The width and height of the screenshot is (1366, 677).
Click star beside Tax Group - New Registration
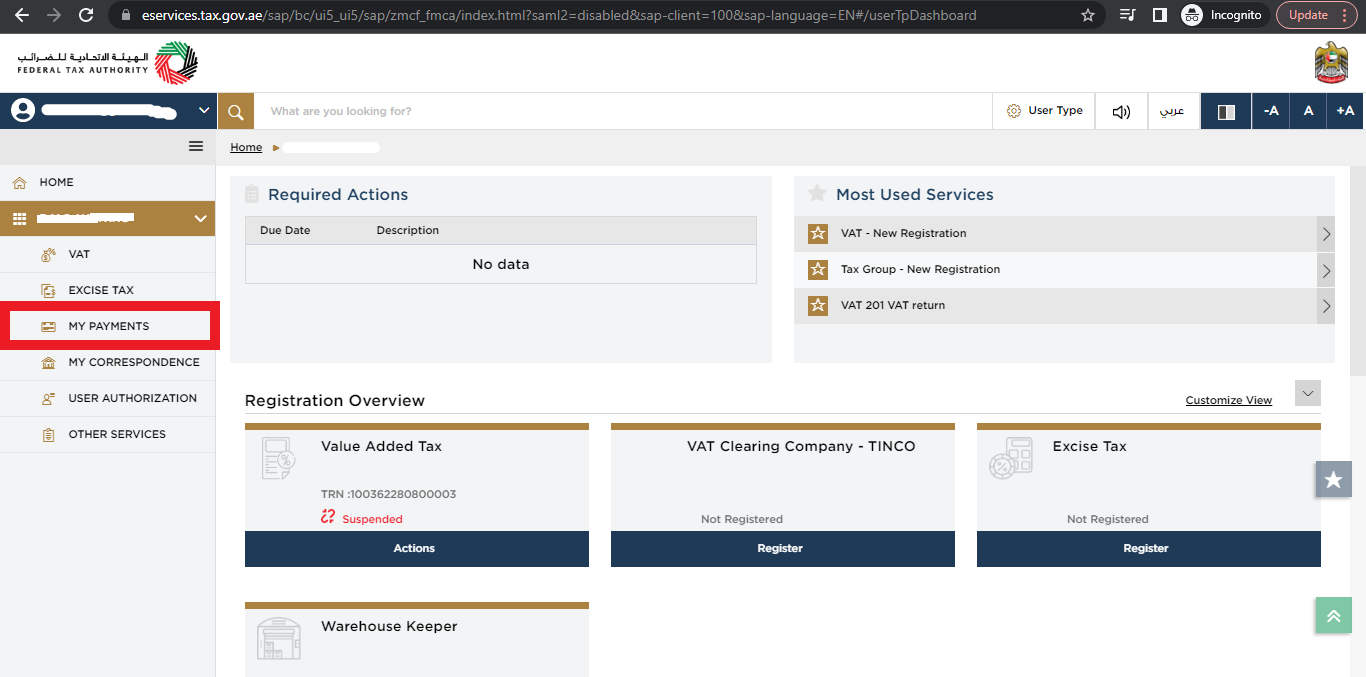(x=818, y=269)
